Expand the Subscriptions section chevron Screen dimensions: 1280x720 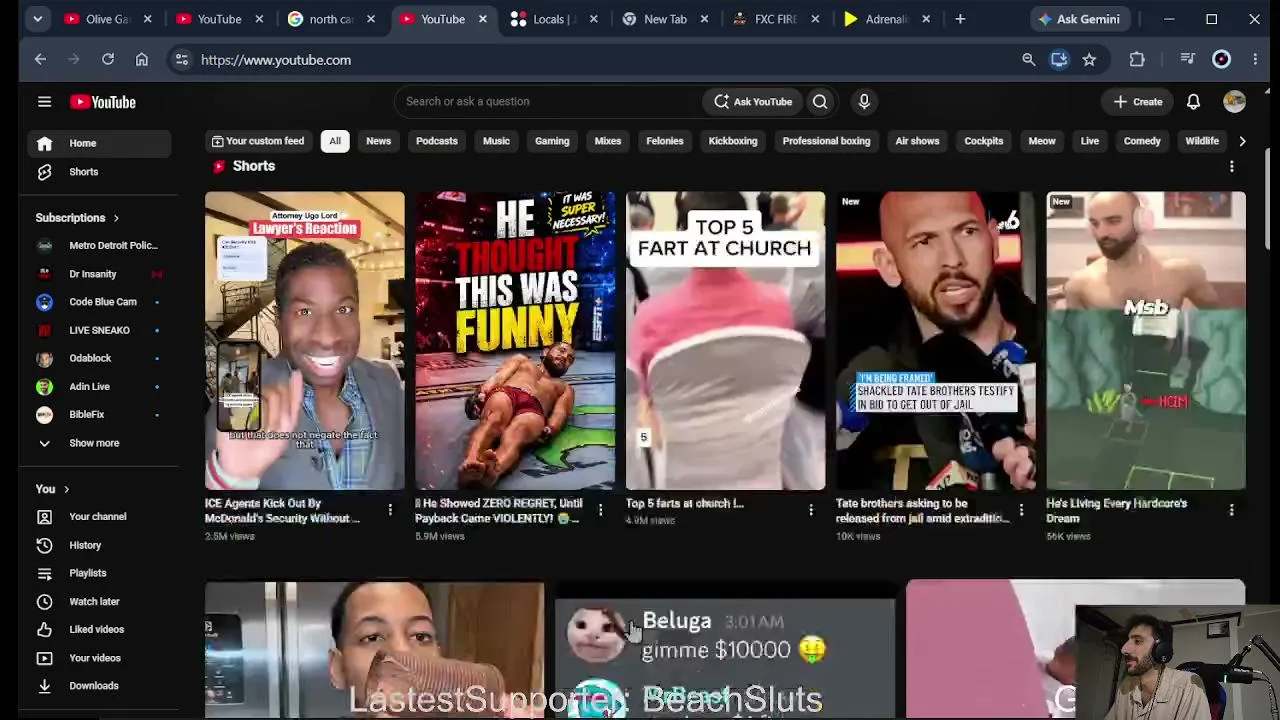tap(116, 218)
